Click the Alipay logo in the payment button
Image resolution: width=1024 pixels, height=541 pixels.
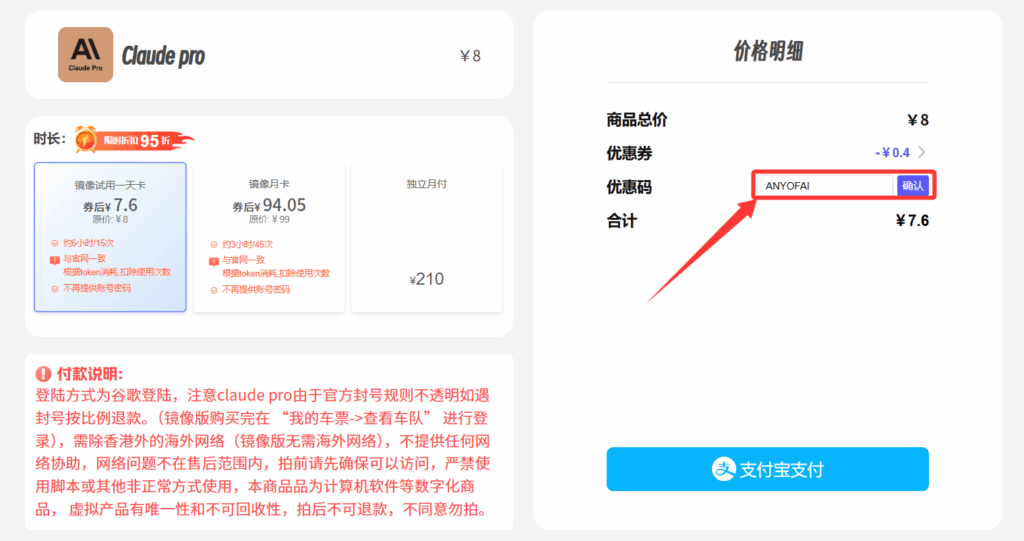pos(723,469)
